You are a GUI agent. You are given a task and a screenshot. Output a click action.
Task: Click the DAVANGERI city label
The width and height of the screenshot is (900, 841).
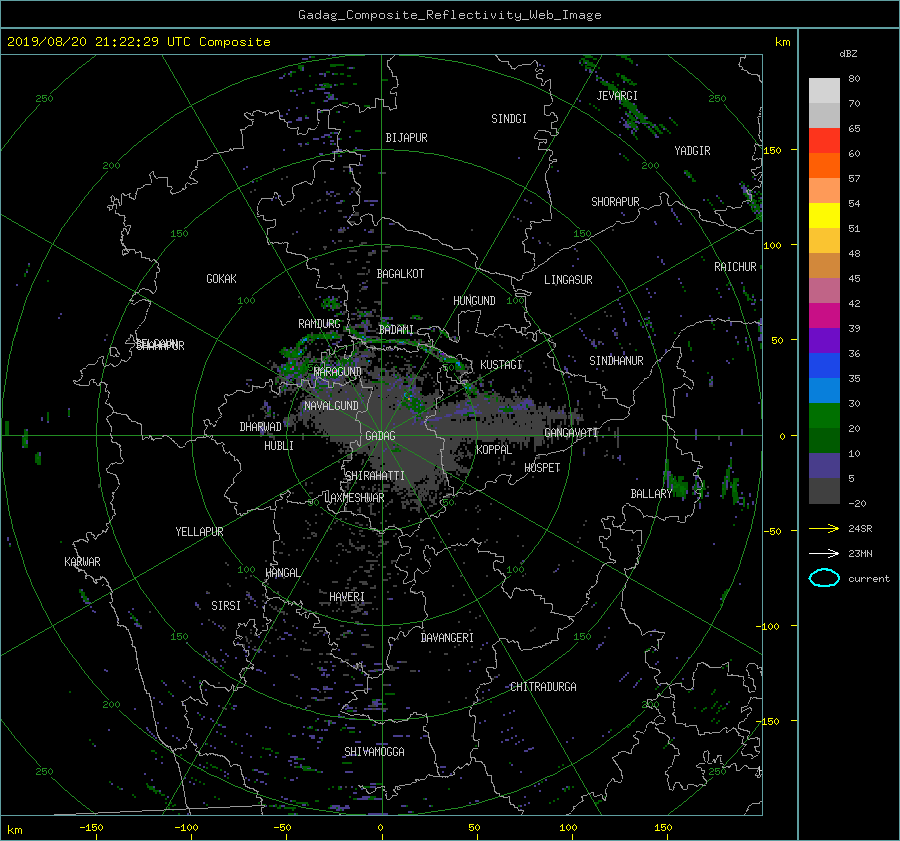click(447, 638)
